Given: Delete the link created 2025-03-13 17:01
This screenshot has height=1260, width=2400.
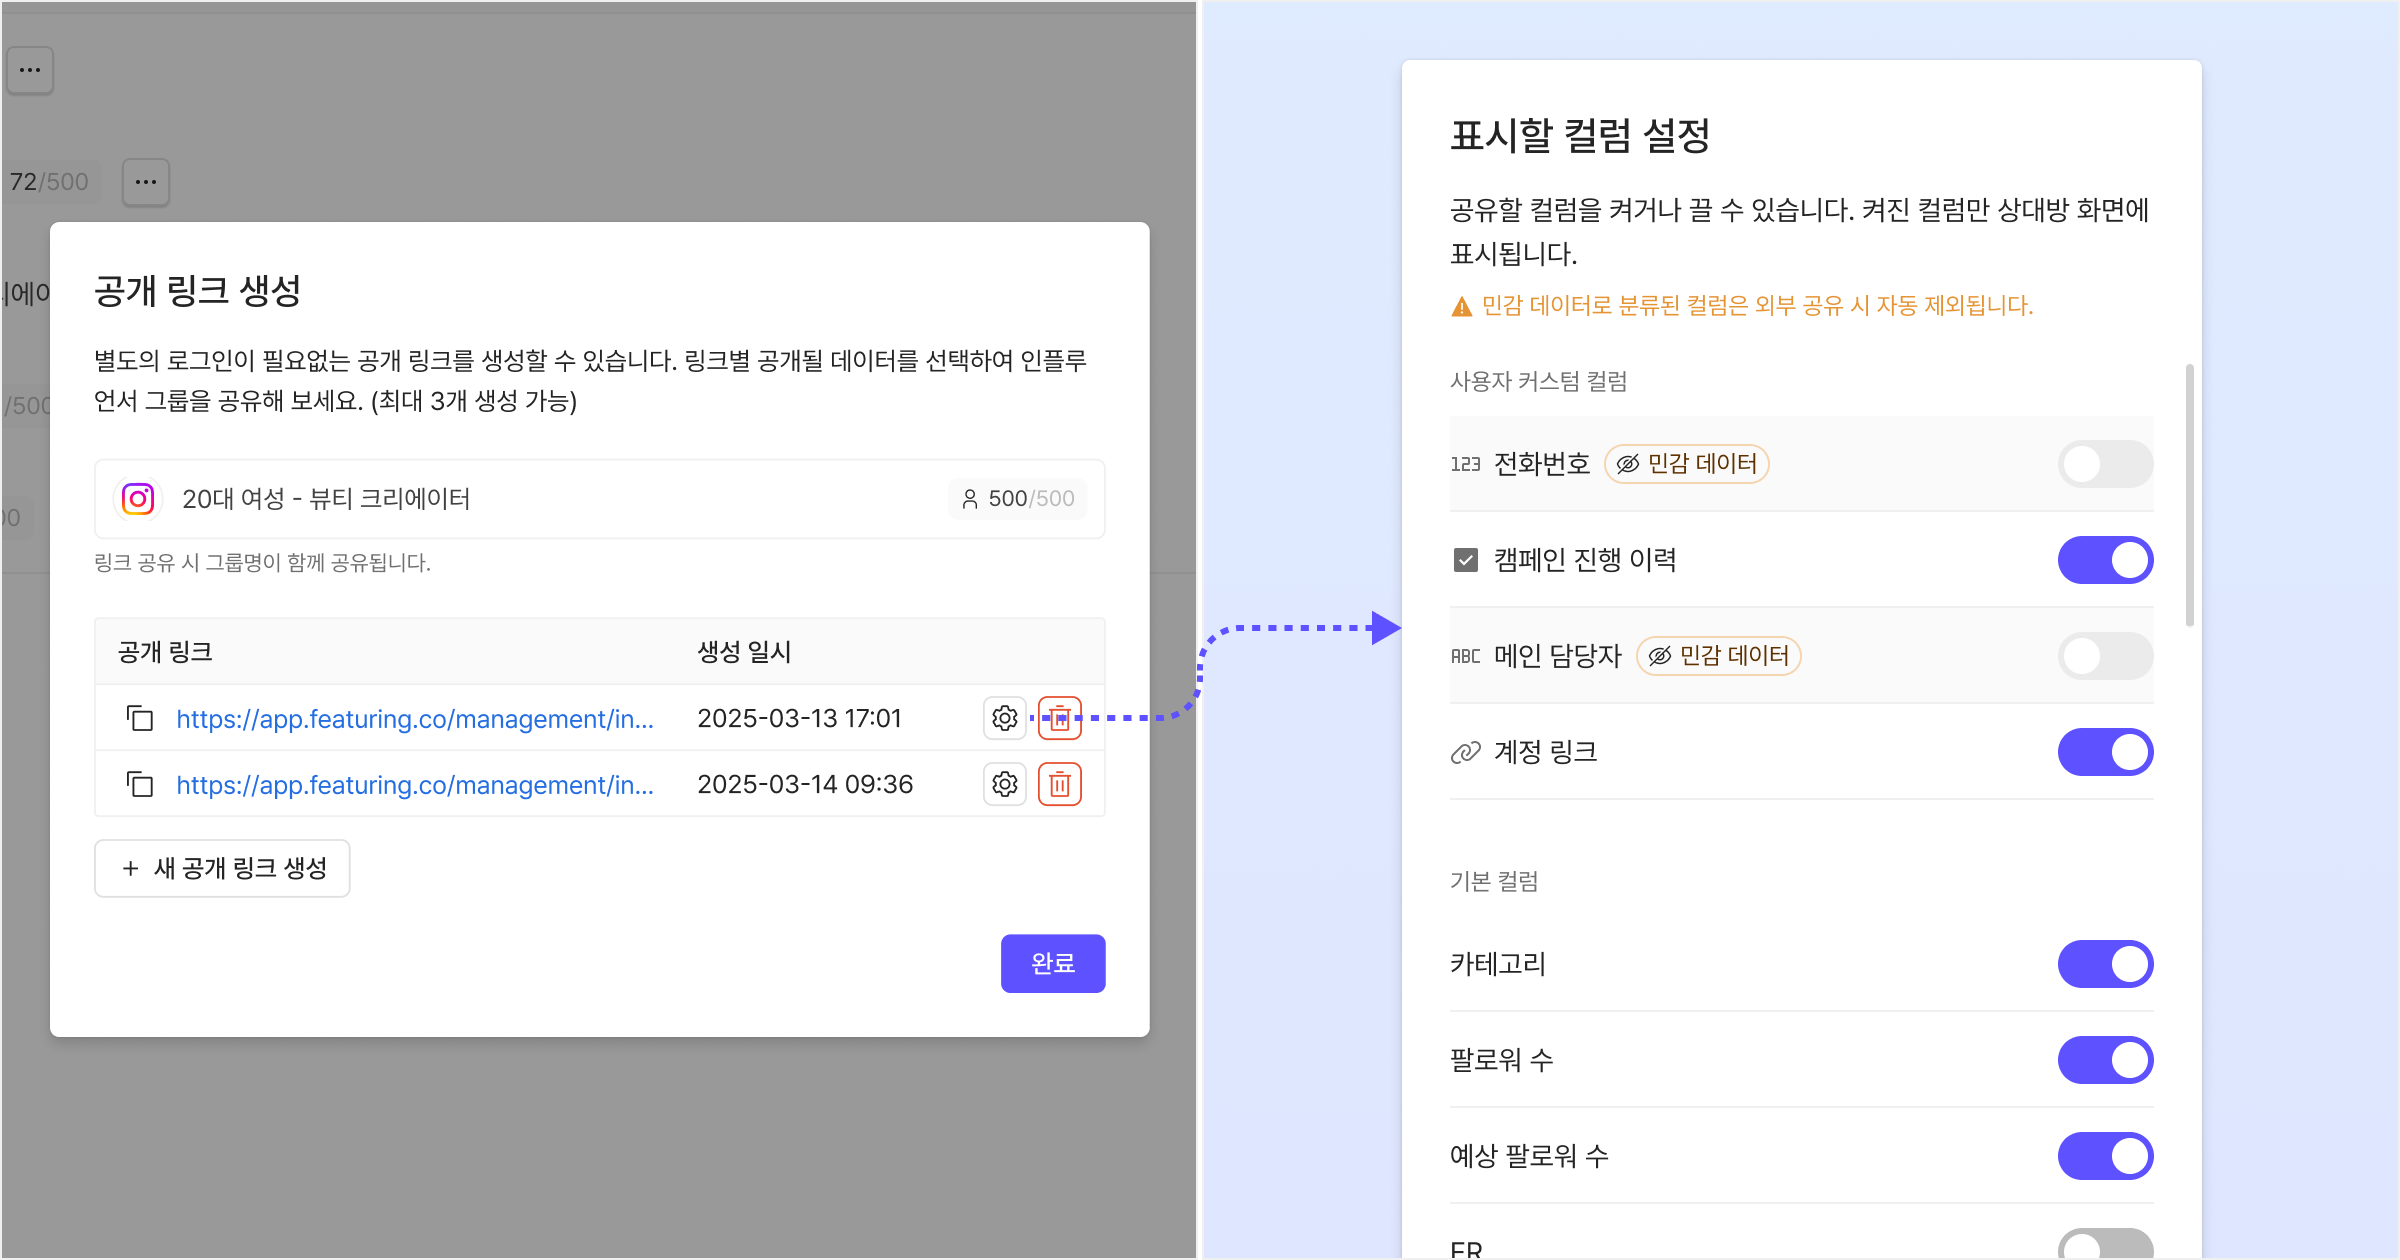Looking at the screenshot, I should click(x=1060, y=718).
